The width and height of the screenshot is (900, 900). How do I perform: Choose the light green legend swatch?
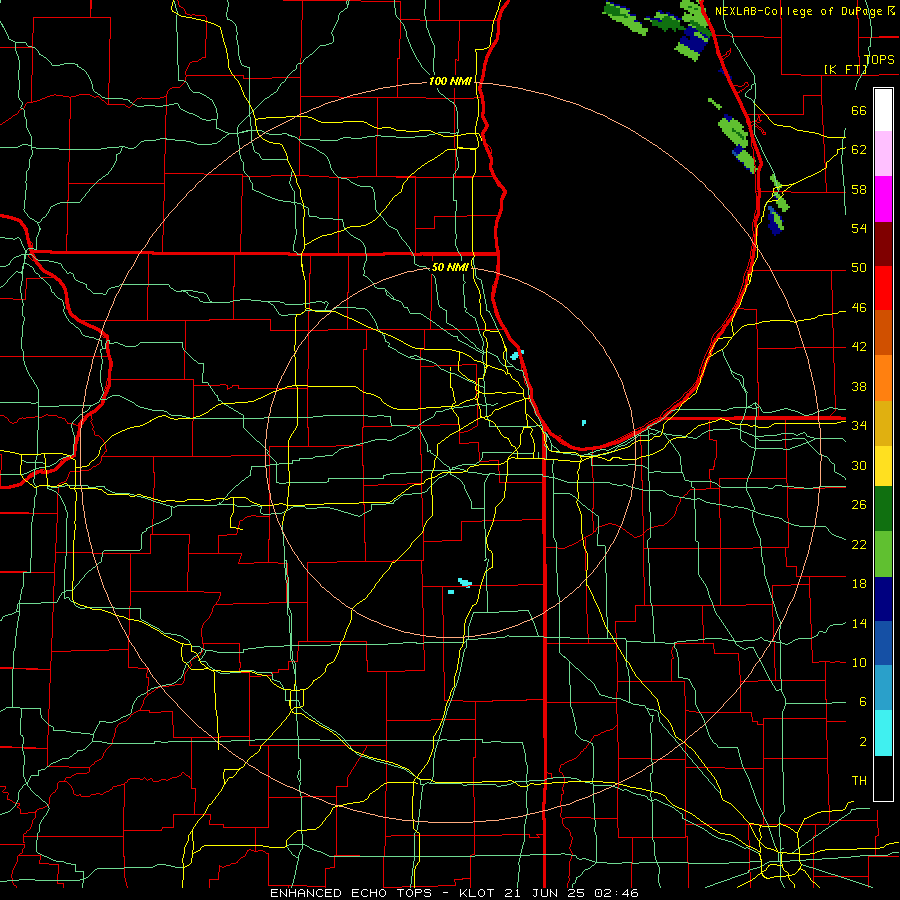pos(883,554)
